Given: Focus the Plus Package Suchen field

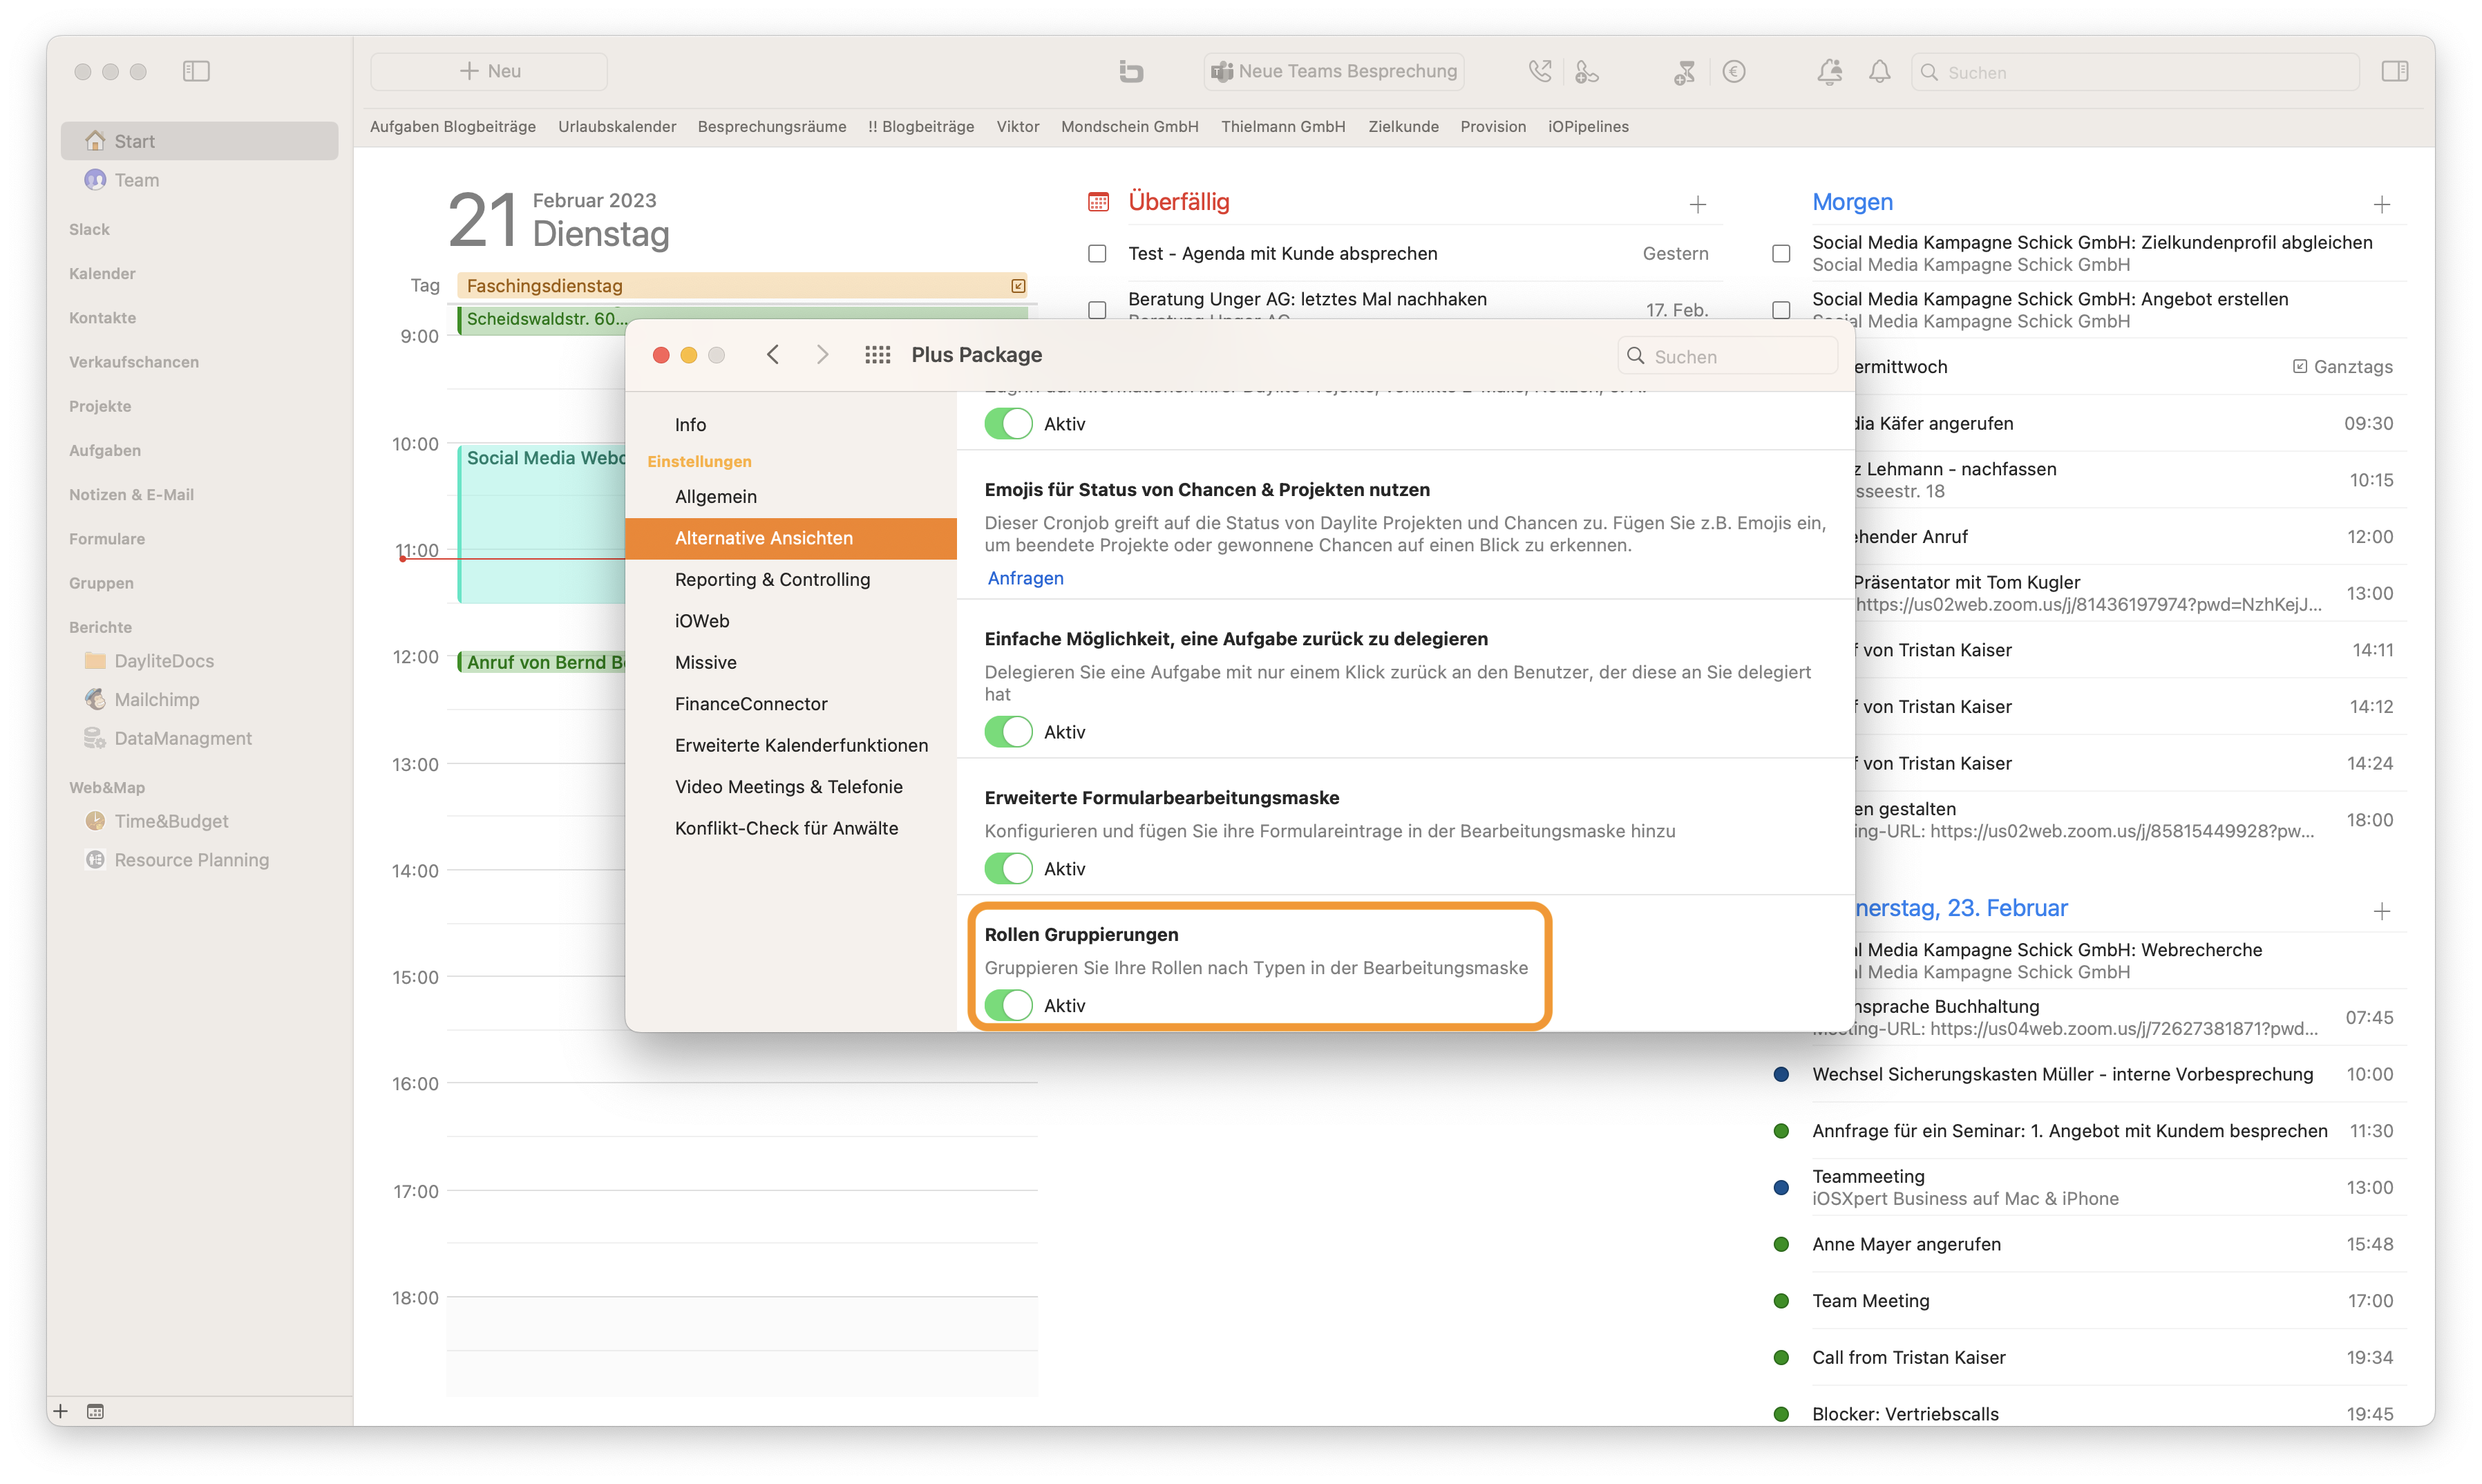Looking at the screenshot, I should pos(1728,356).
